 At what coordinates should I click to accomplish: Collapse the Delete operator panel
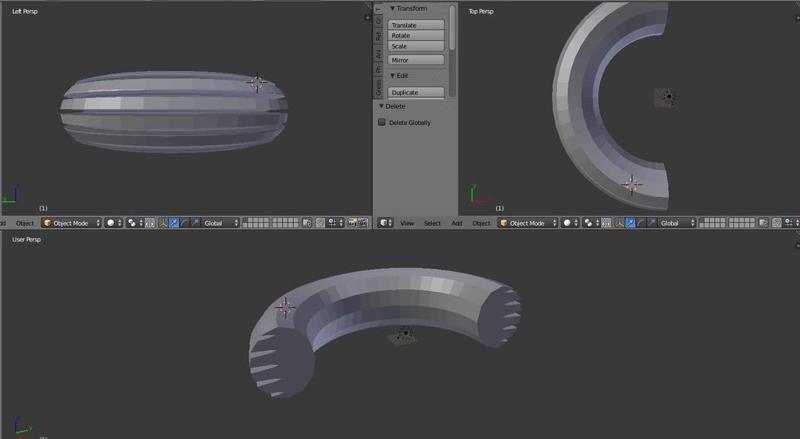381,106
